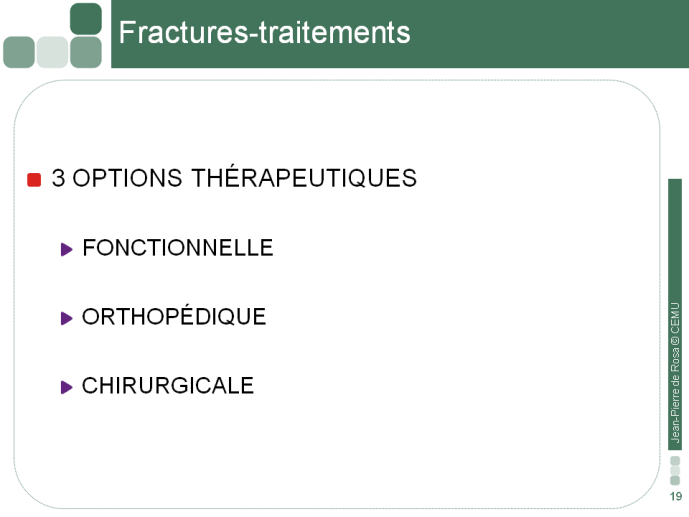Click the purple arrow beside ORTHOPÉDIQUE
Image resolution: width=689 pixels, height=517 pixels.
66,318
